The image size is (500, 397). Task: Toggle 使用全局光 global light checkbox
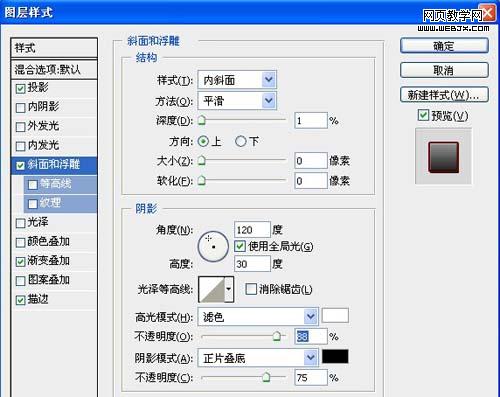240,246
